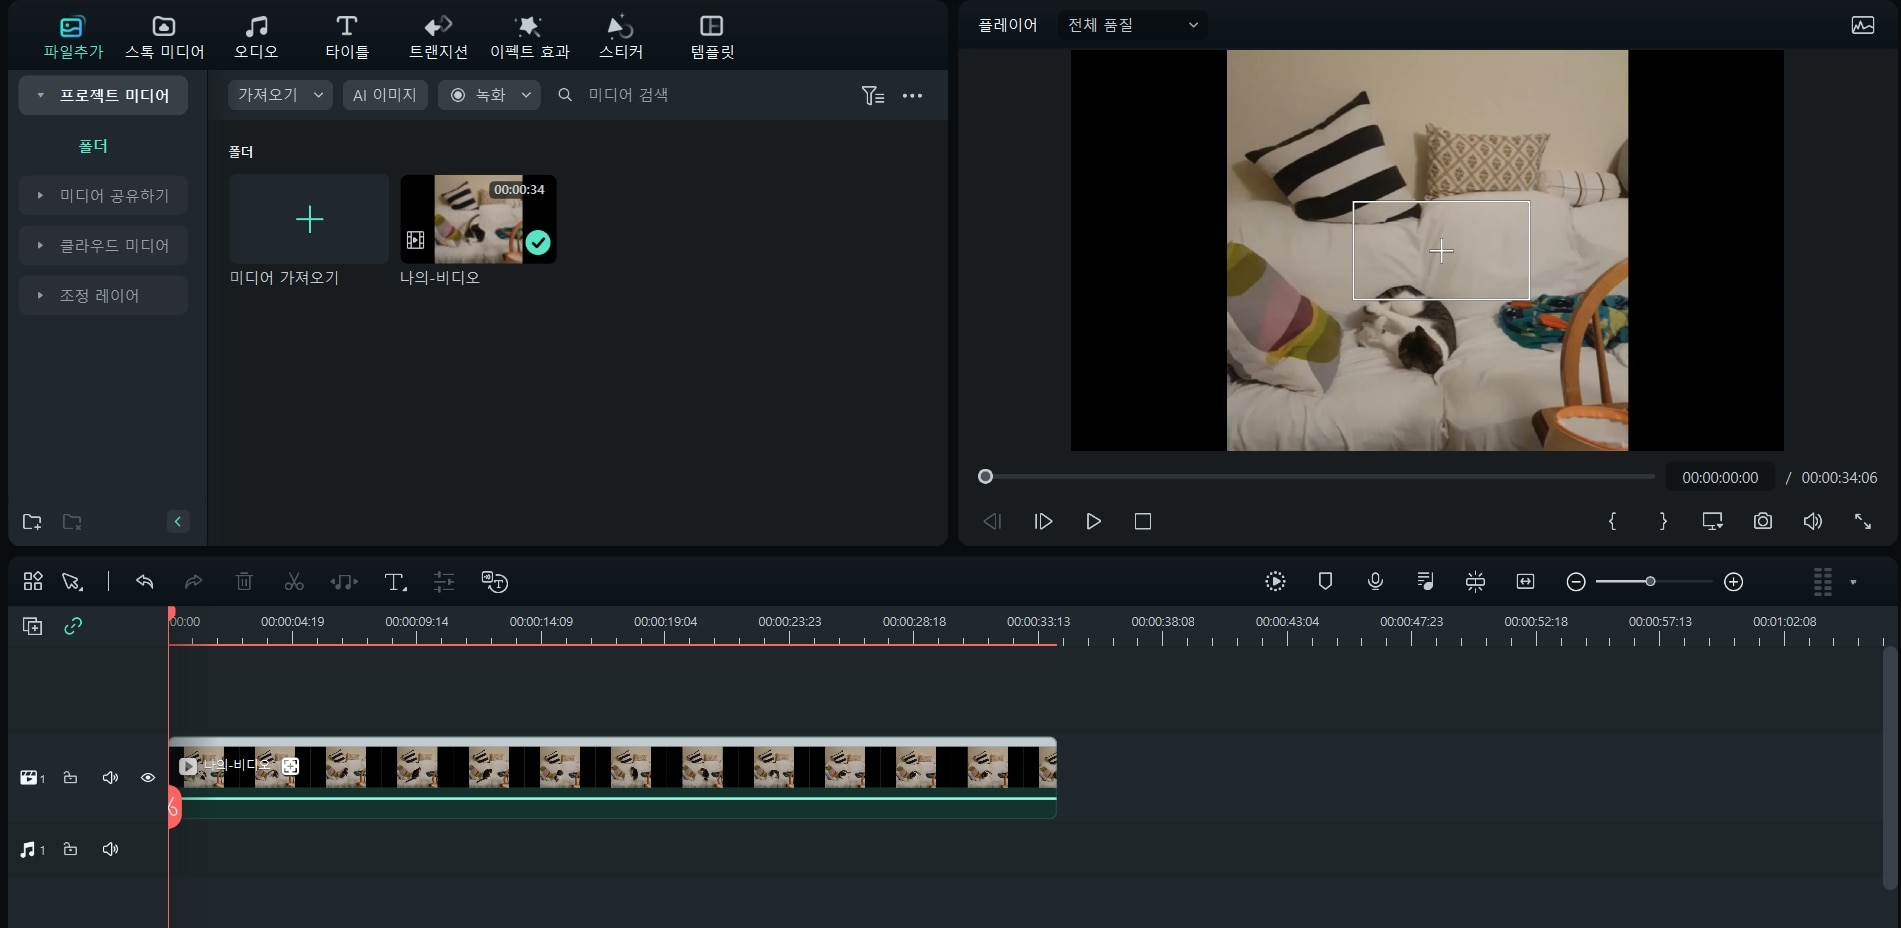
Task: Click the AI 이미지 button
Action: pyautogui.click(x=385, y=95)
